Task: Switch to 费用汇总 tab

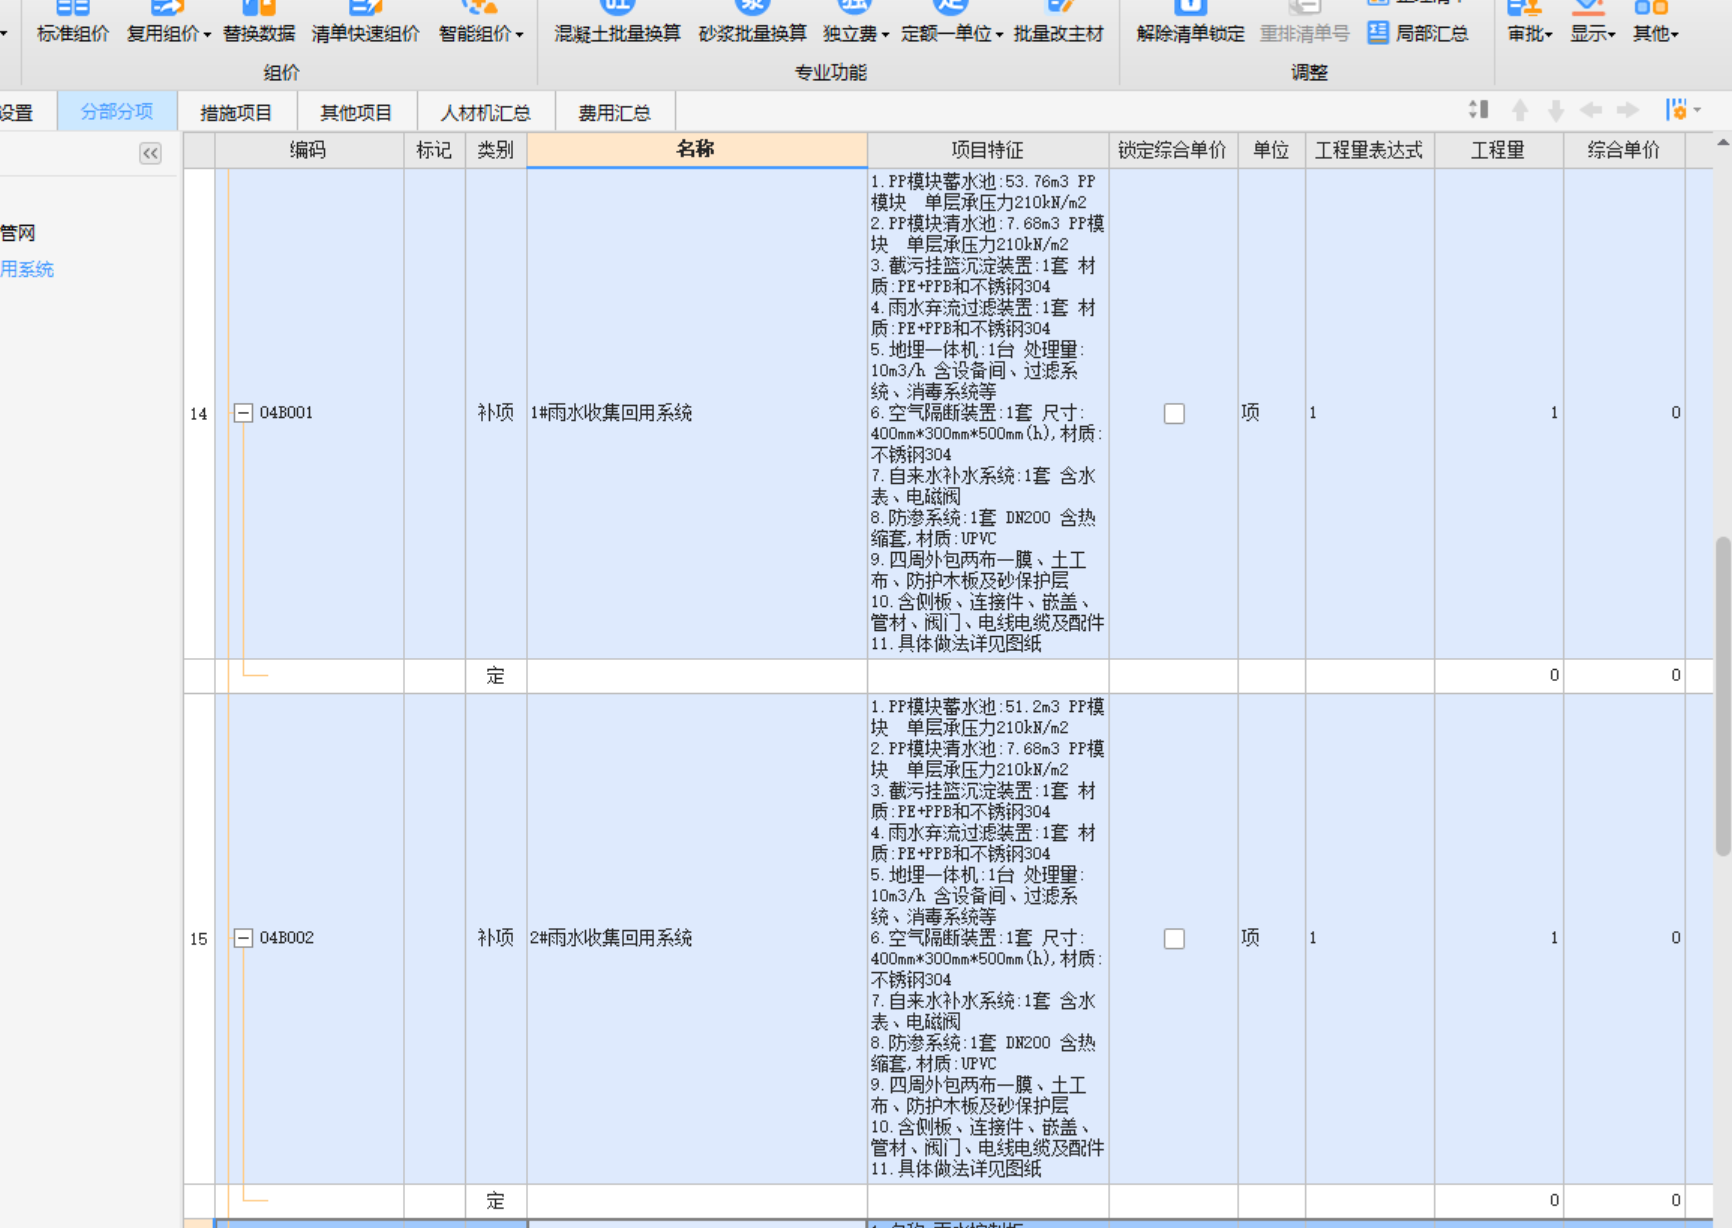Action: (x=614, y=112)
